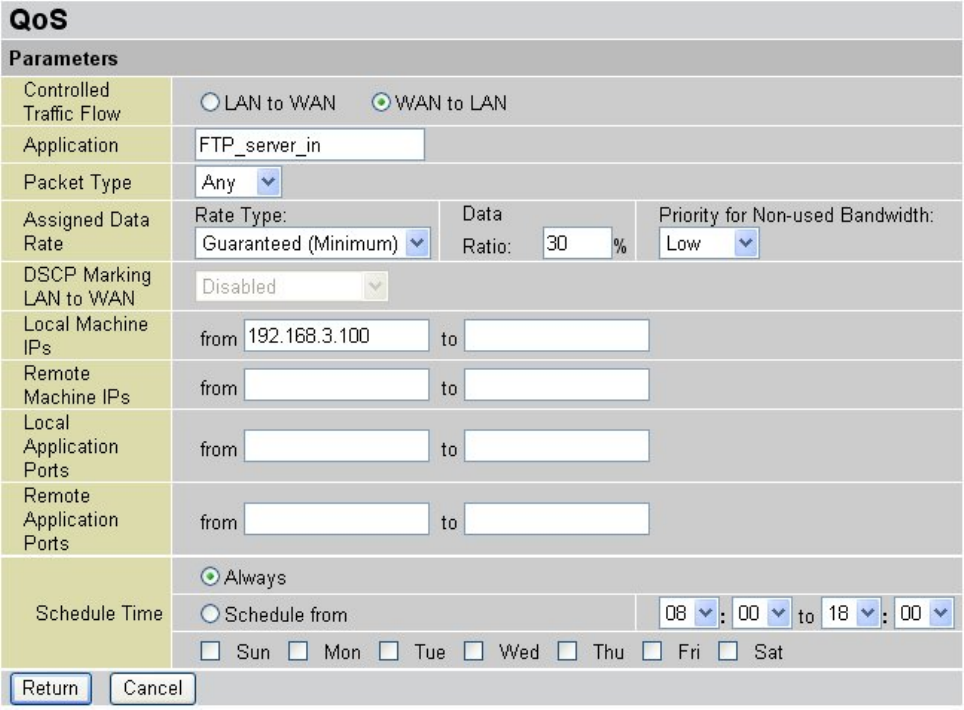Choose the Always schedule option
Viewport: 964px width, 710px height.
point(210,577)
